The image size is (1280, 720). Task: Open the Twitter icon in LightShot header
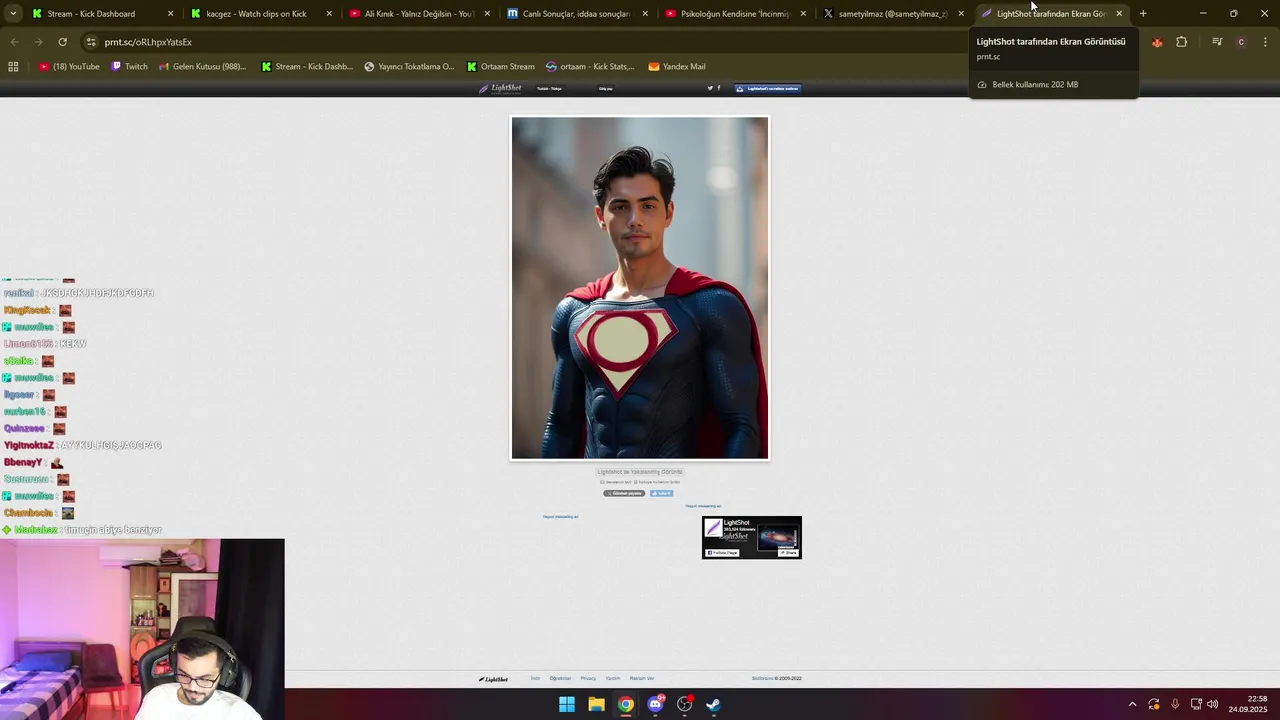point(710,88)
